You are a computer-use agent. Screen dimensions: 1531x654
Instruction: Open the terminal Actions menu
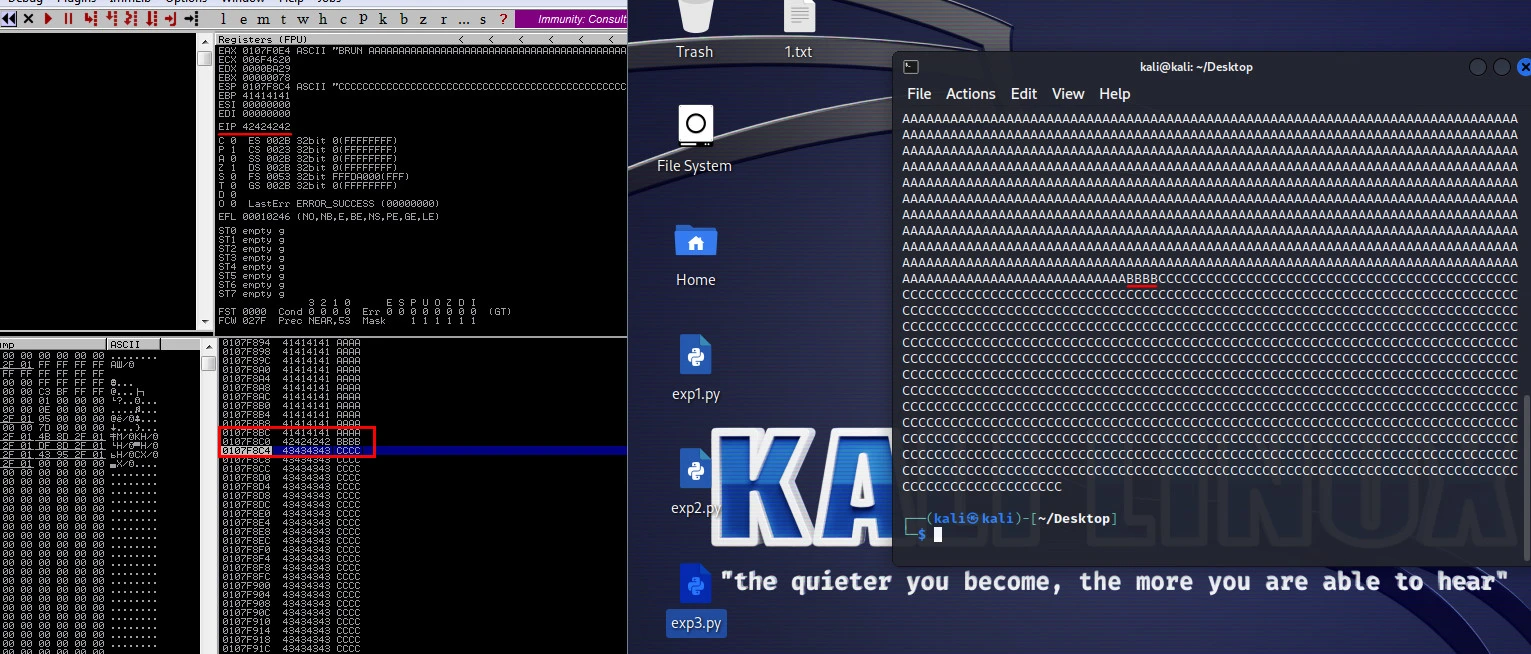pos(970,93)
